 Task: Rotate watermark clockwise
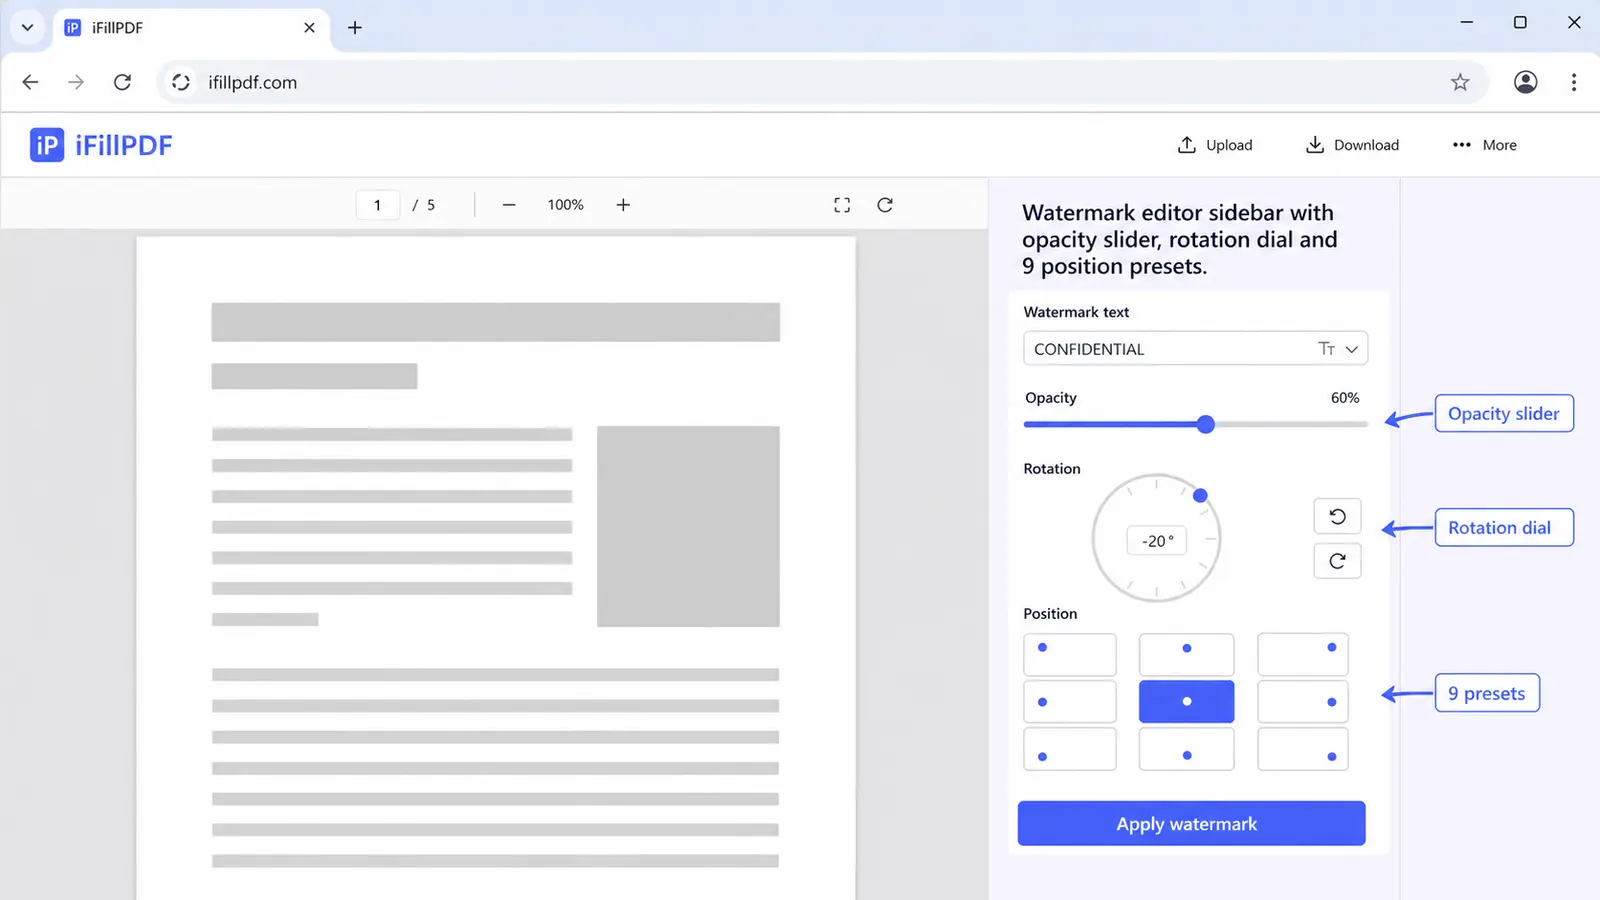(x=1337, y=561)
